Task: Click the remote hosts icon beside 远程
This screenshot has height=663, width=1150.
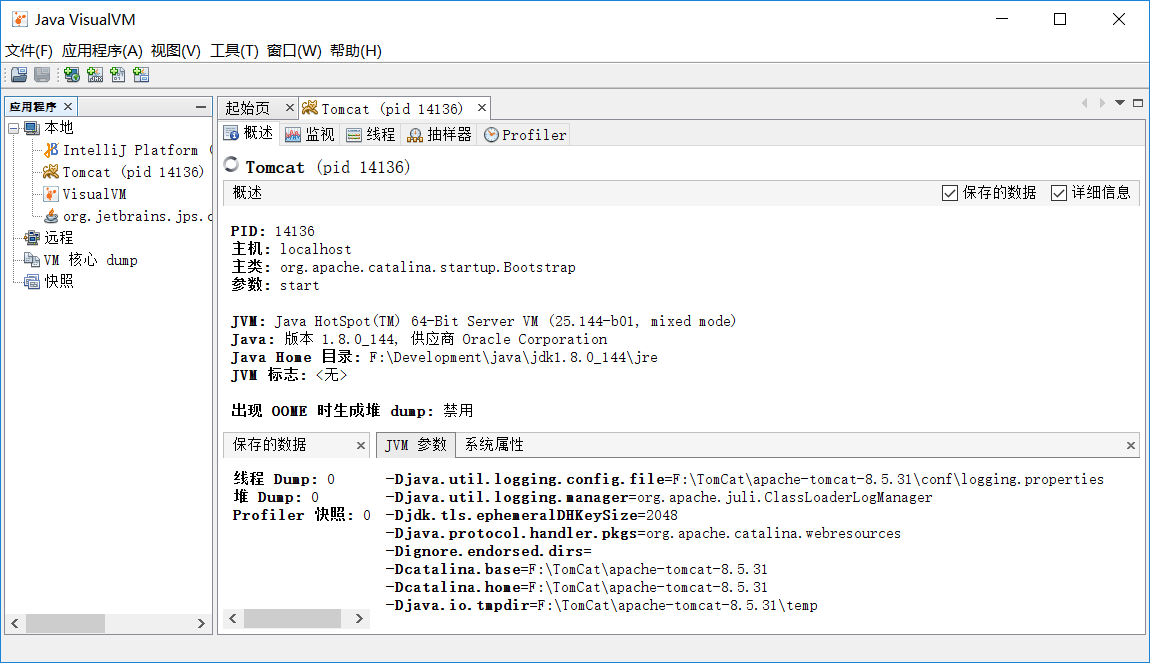Action: (x=32, y=238)
